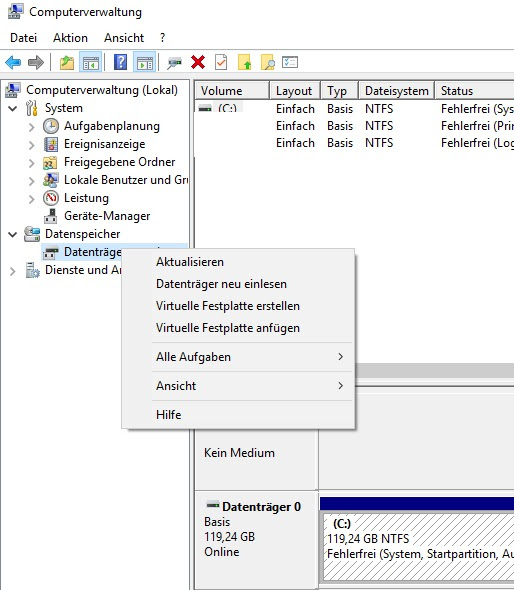
Task: Select the Fehlerfrei (Pri… volume row
Action: 354,126
